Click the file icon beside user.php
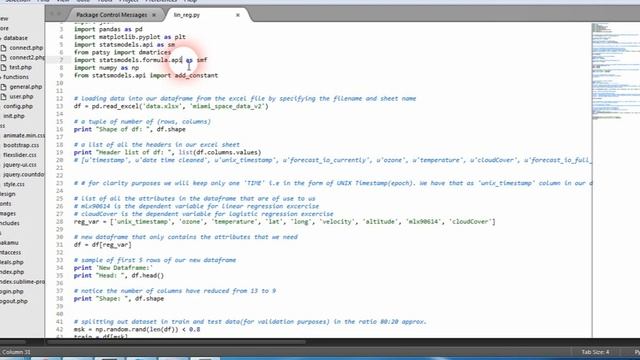Screen dimensions: 640x360 3,97
